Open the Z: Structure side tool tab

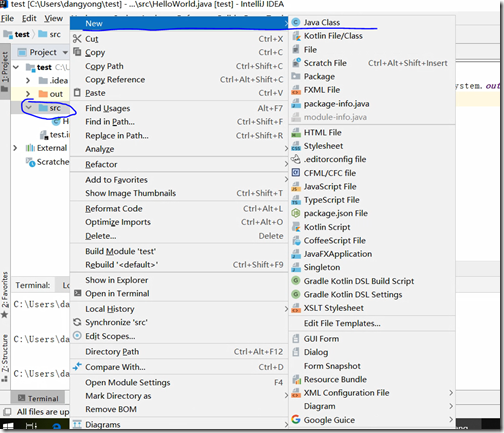[x=5, y=358]
